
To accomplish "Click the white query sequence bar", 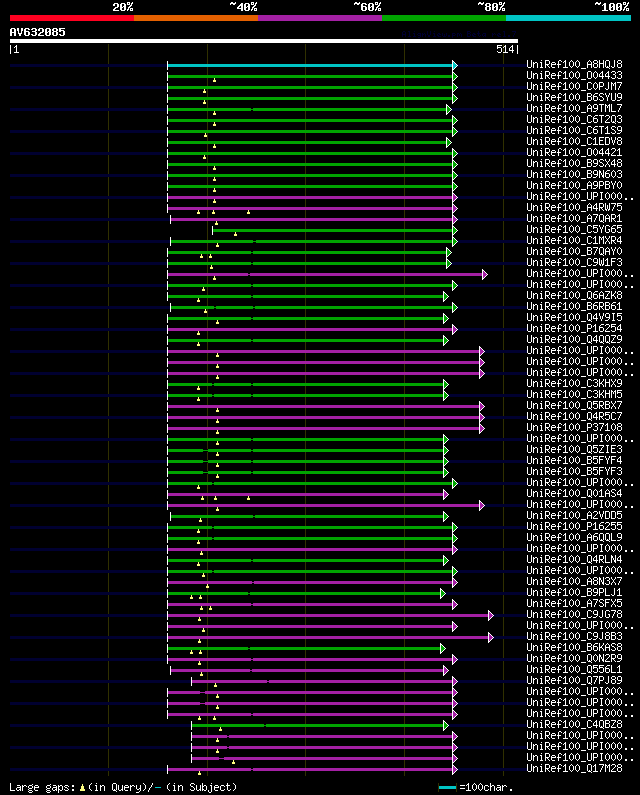I will (264, 41).
